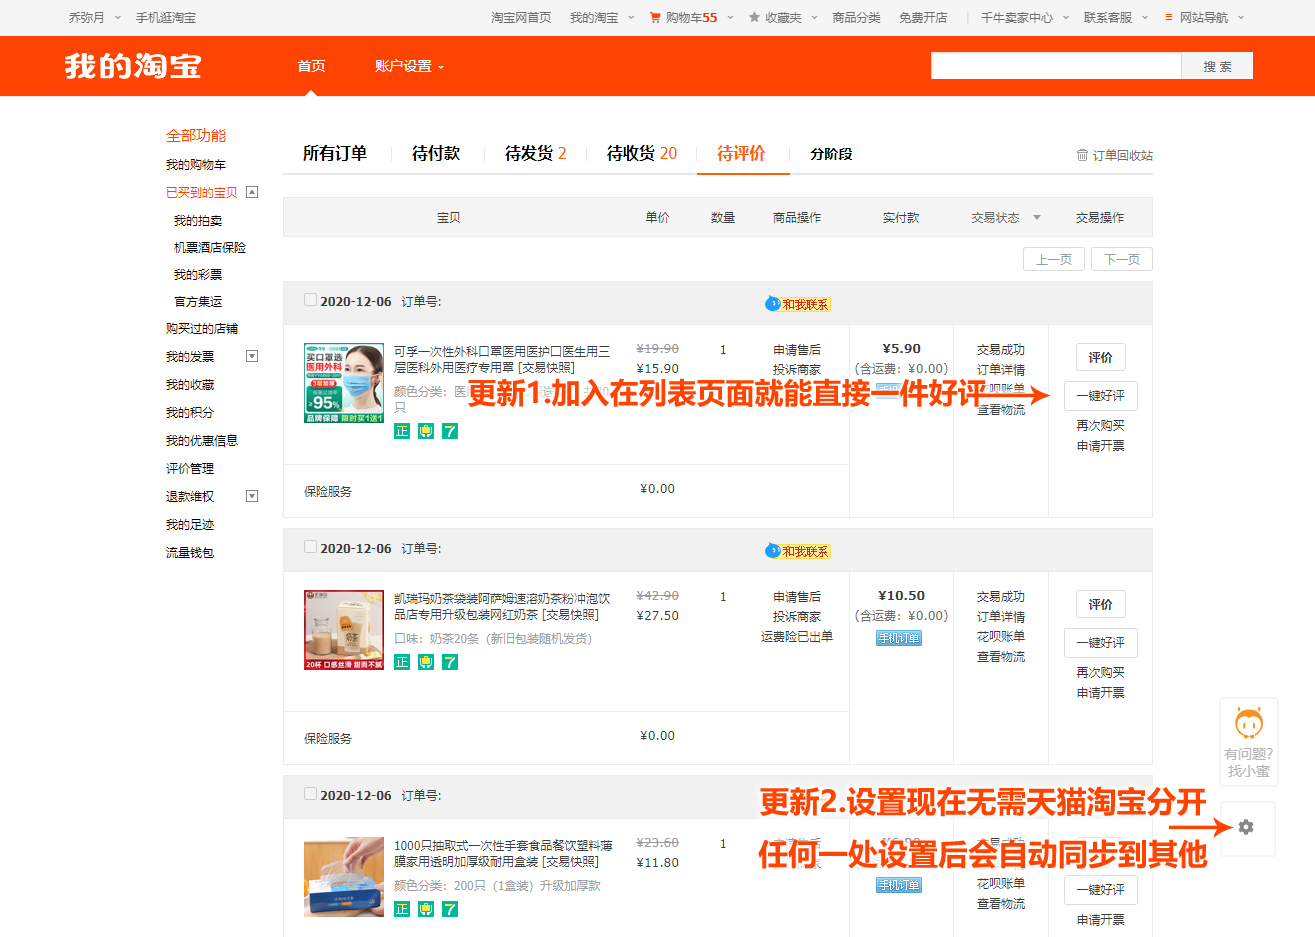Screen dimensions: 1315x937
Task: Click 申请开票 for the gloves order
Action: click(x=1100, y=920)
